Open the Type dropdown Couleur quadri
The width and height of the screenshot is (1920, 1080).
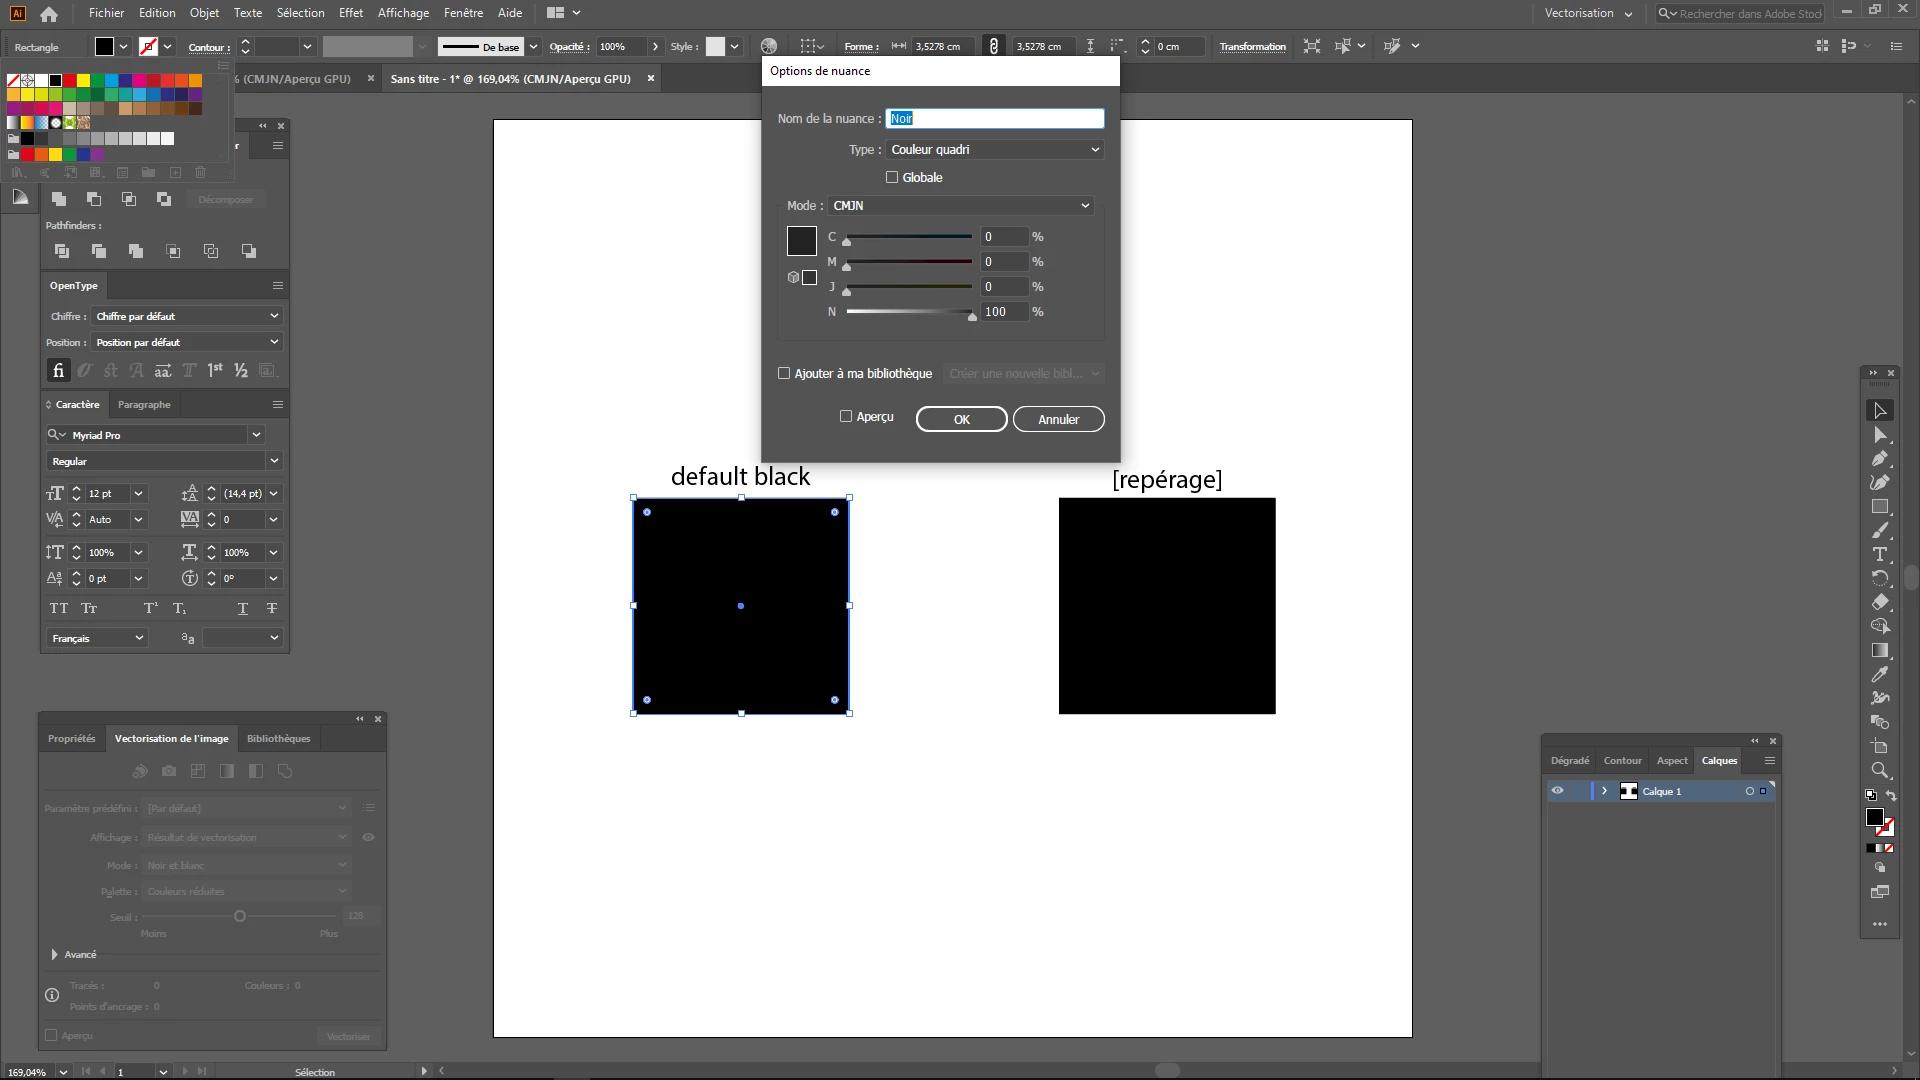click(994, 149)
